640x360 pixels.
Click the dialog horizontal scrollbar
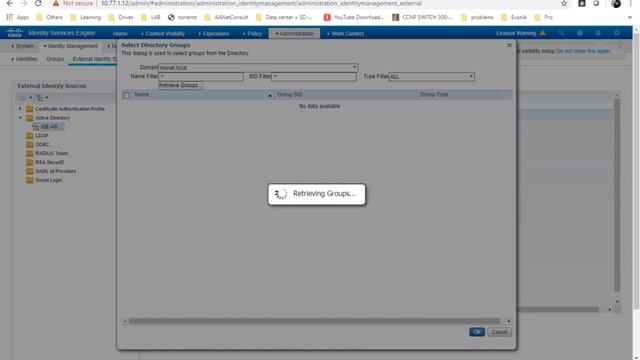pyautogui.click(x=314, y=321)
